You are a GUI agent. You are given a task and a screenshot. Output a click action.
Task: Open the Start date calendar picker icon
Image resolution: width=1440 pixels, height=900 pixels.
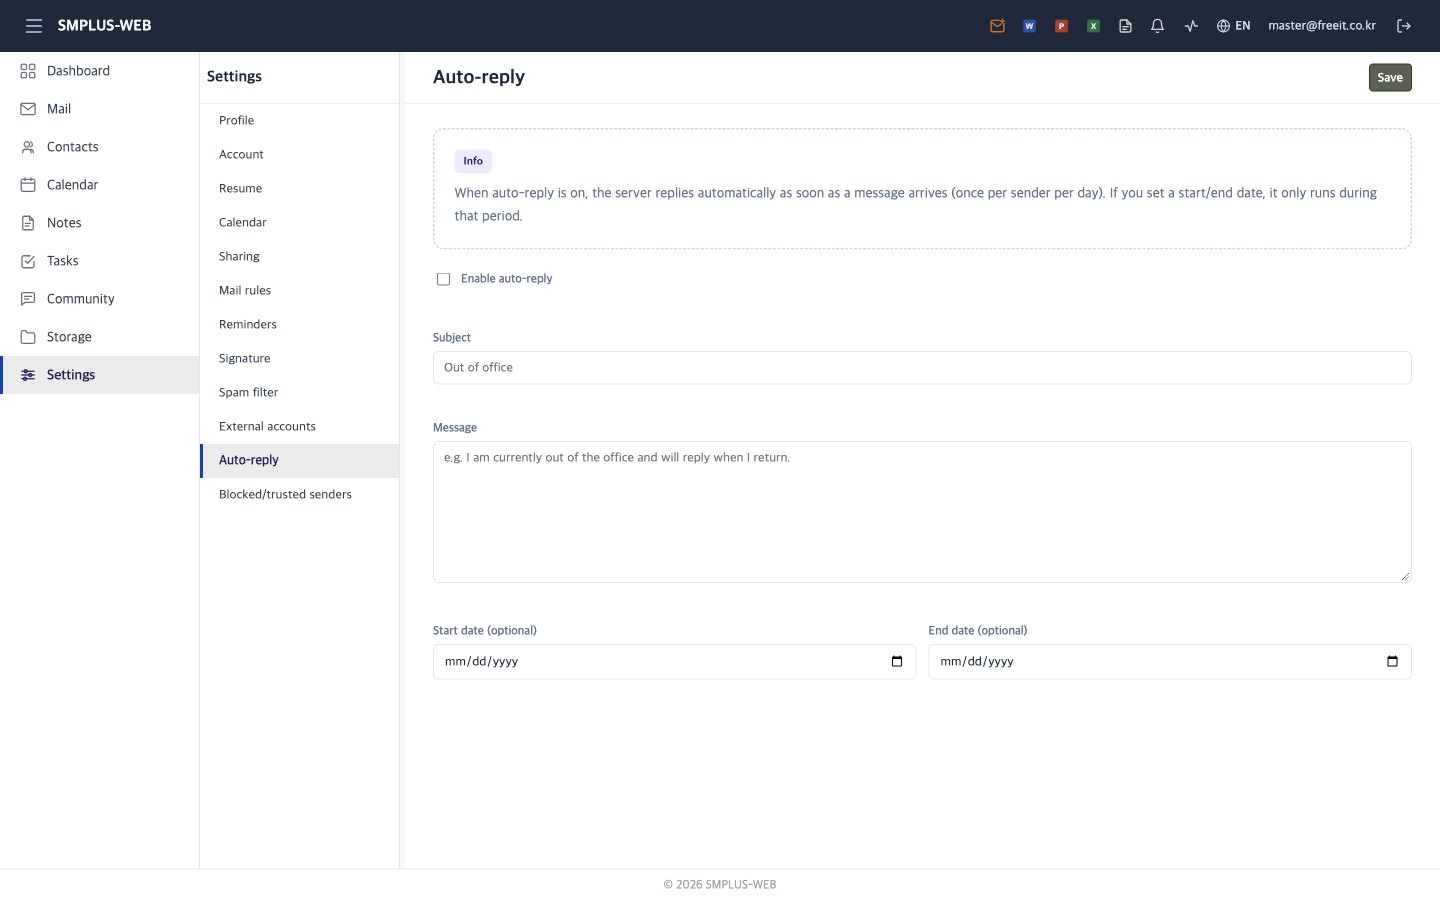[x=897, y=661]
